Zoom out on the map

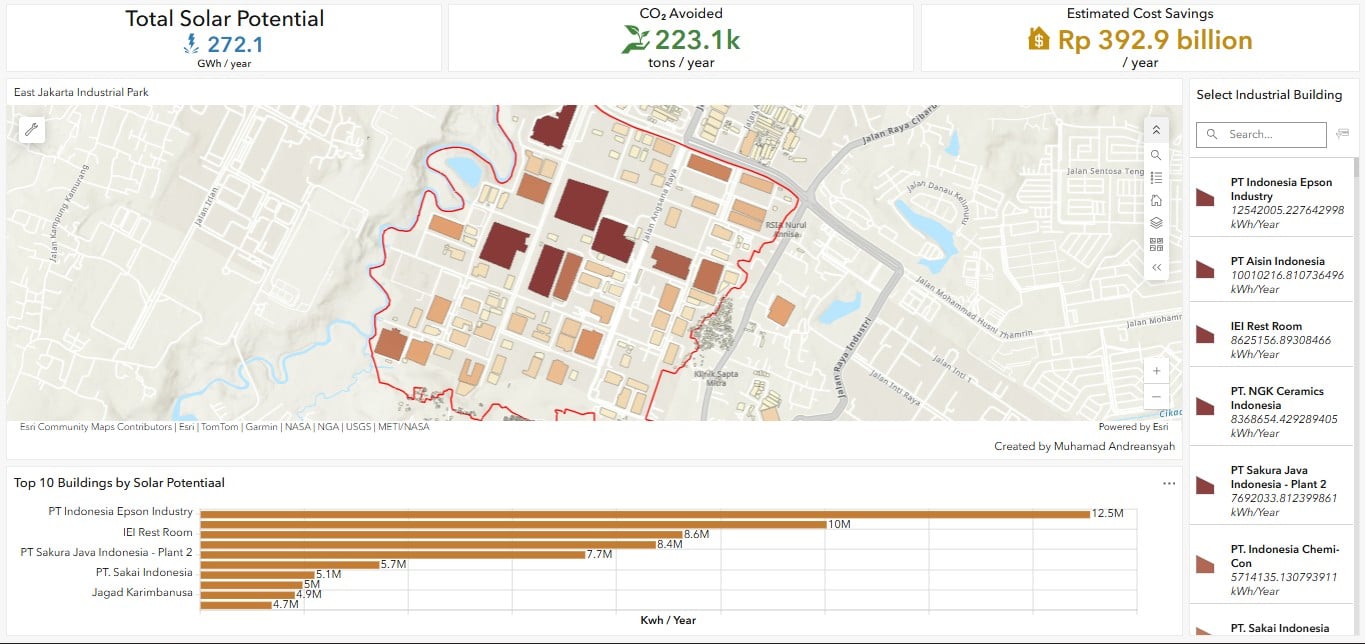pyautogui.click(x=1156, y=396)
